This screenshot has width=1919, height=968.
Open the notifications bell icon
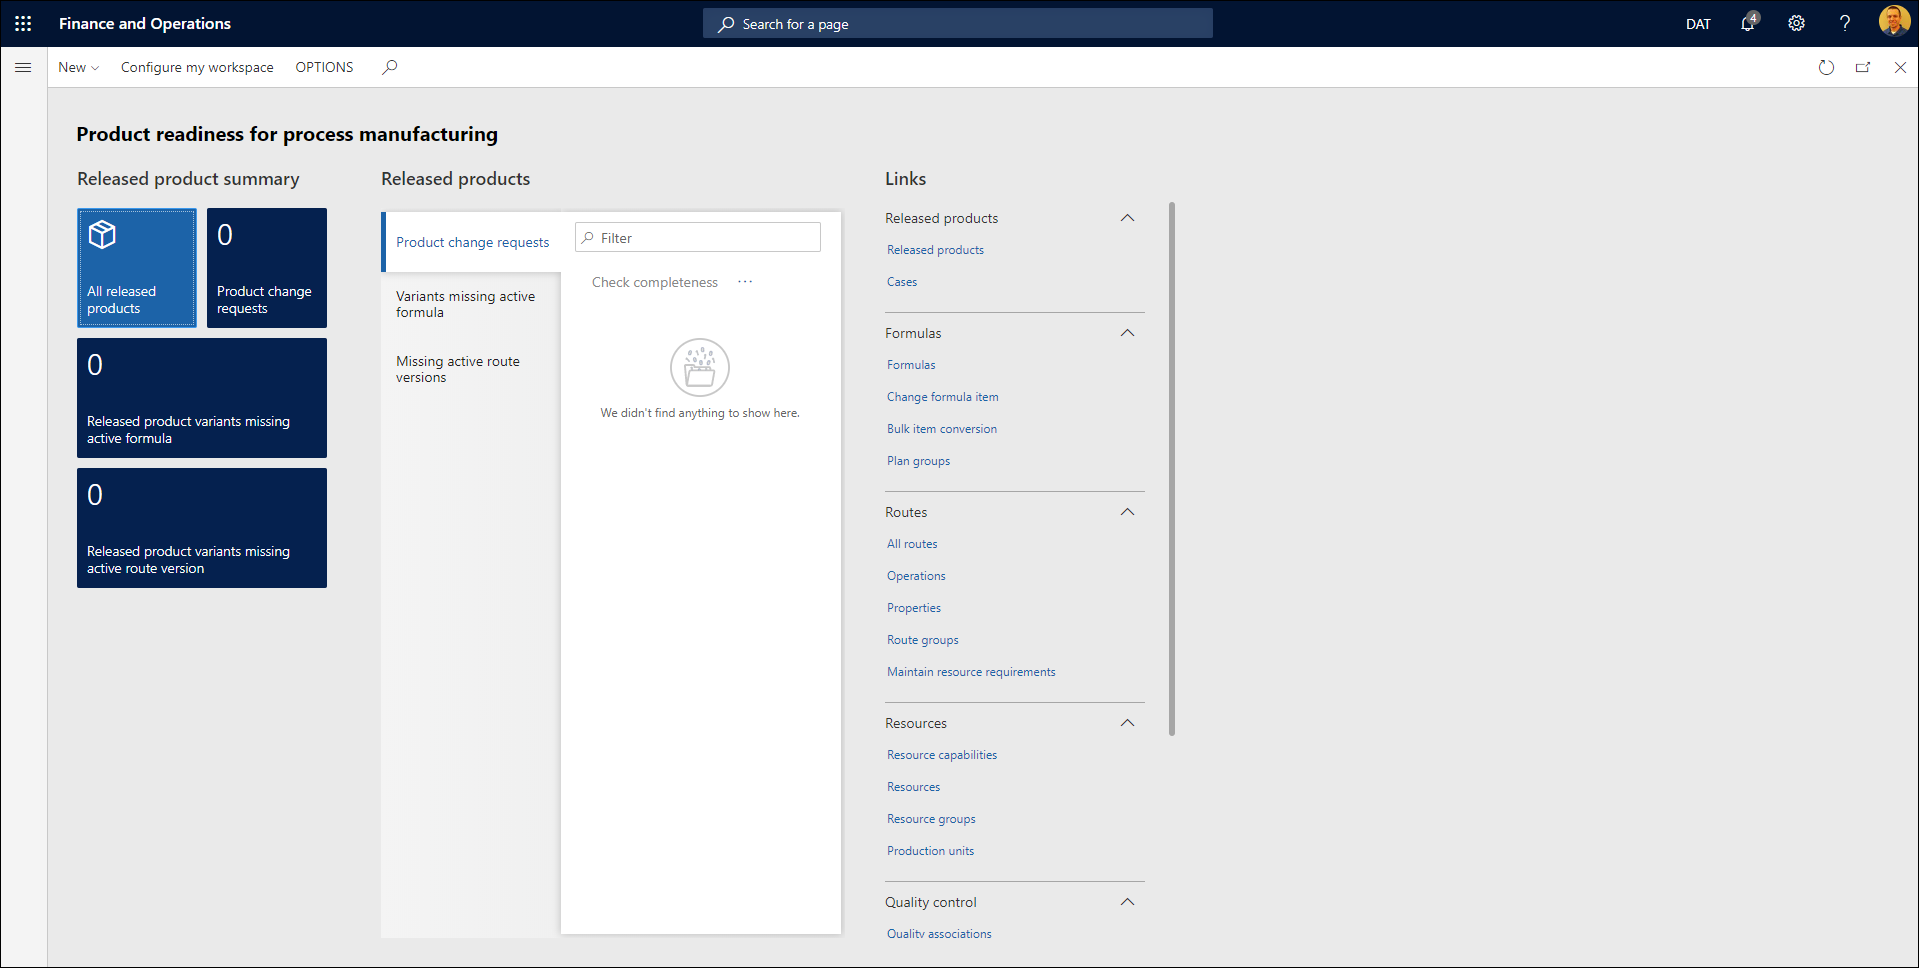[x=1748, y=23]
